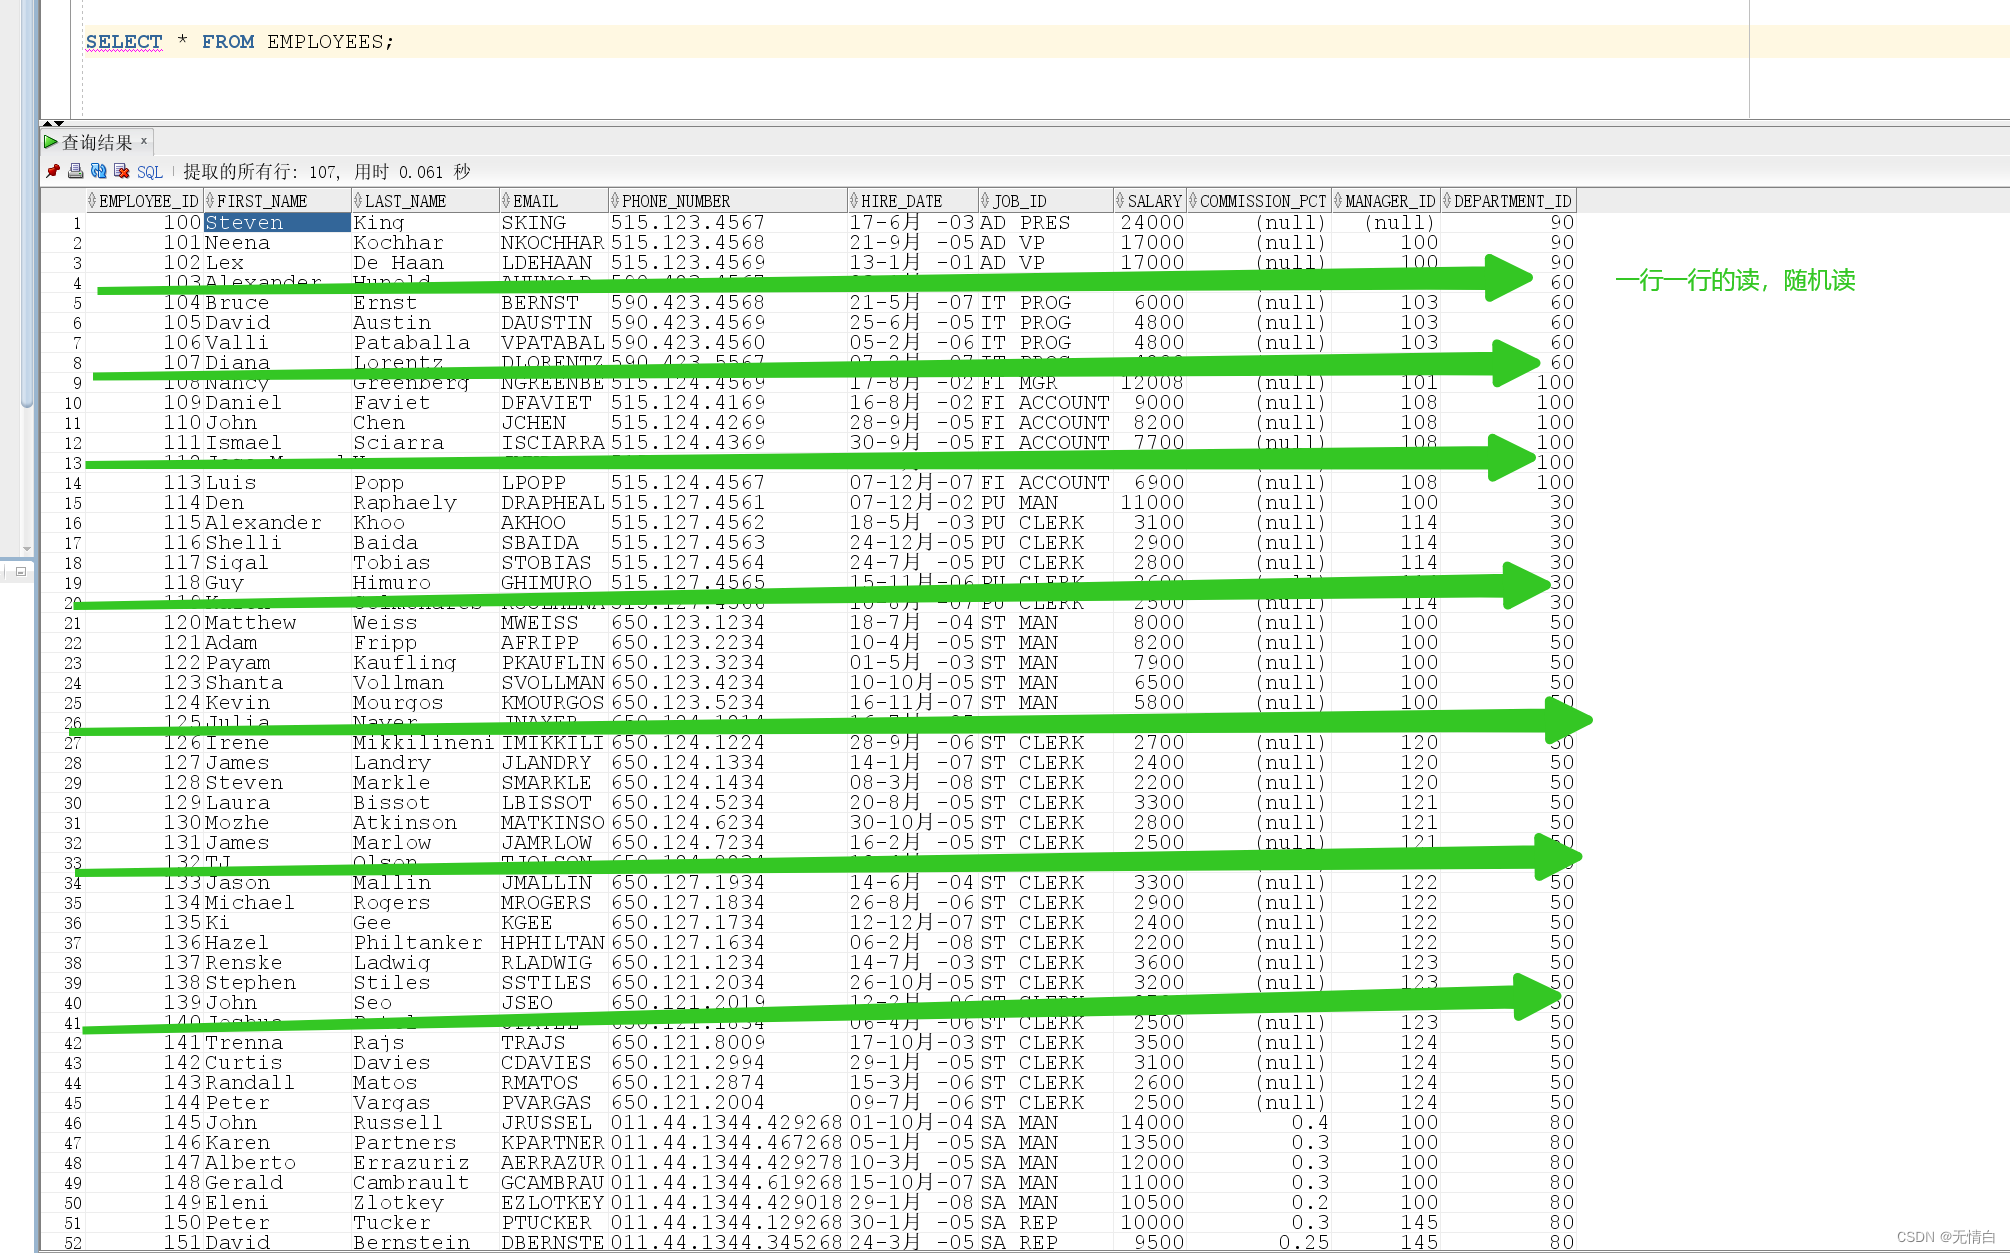The width and height of the screenshot is (2010, 1253).
Task: Click sort icon beside FIRST_NAME header
Action: coord(210,201)
